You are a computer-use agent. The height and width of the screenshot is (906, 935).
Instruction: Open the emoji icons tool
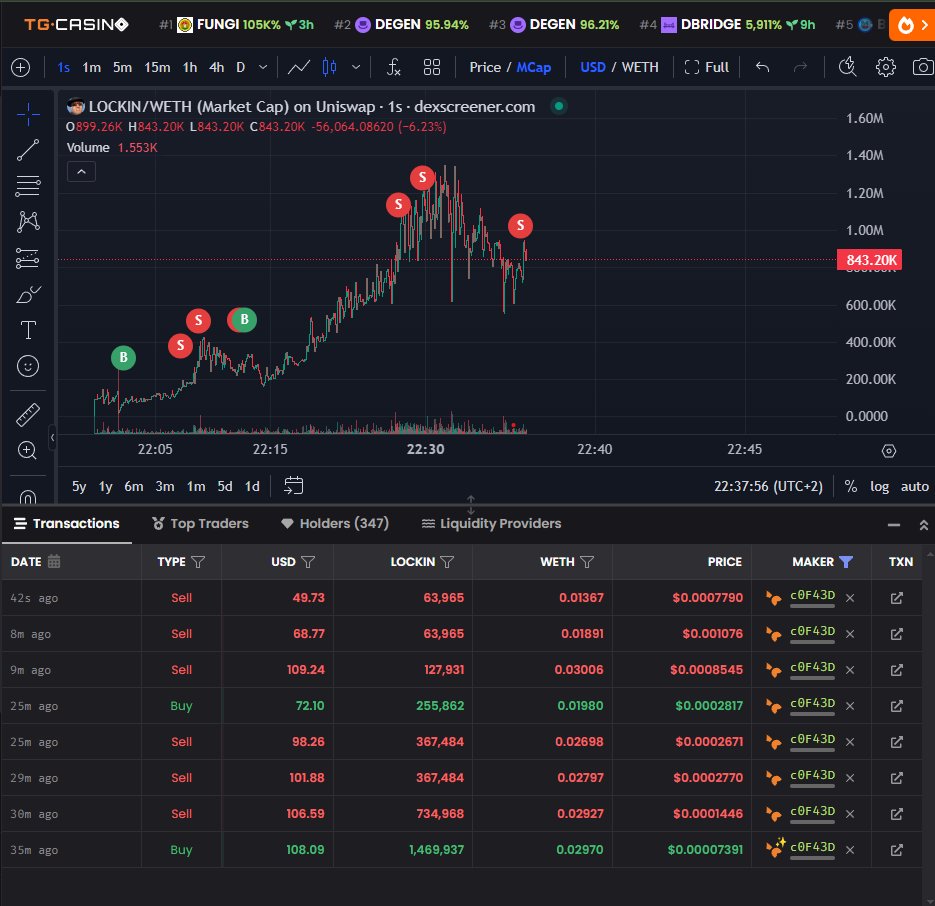coord(27,366)
